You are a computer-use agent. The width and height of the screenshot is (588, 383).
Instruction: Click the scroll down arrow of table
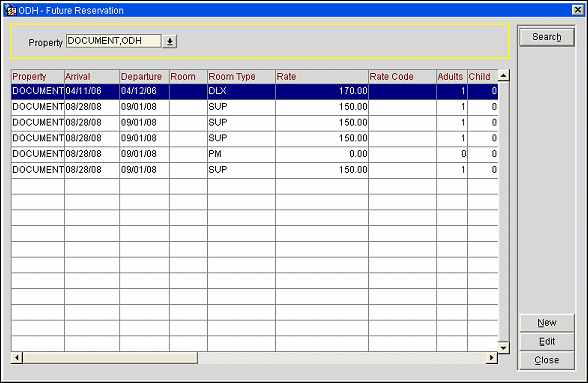503,347
